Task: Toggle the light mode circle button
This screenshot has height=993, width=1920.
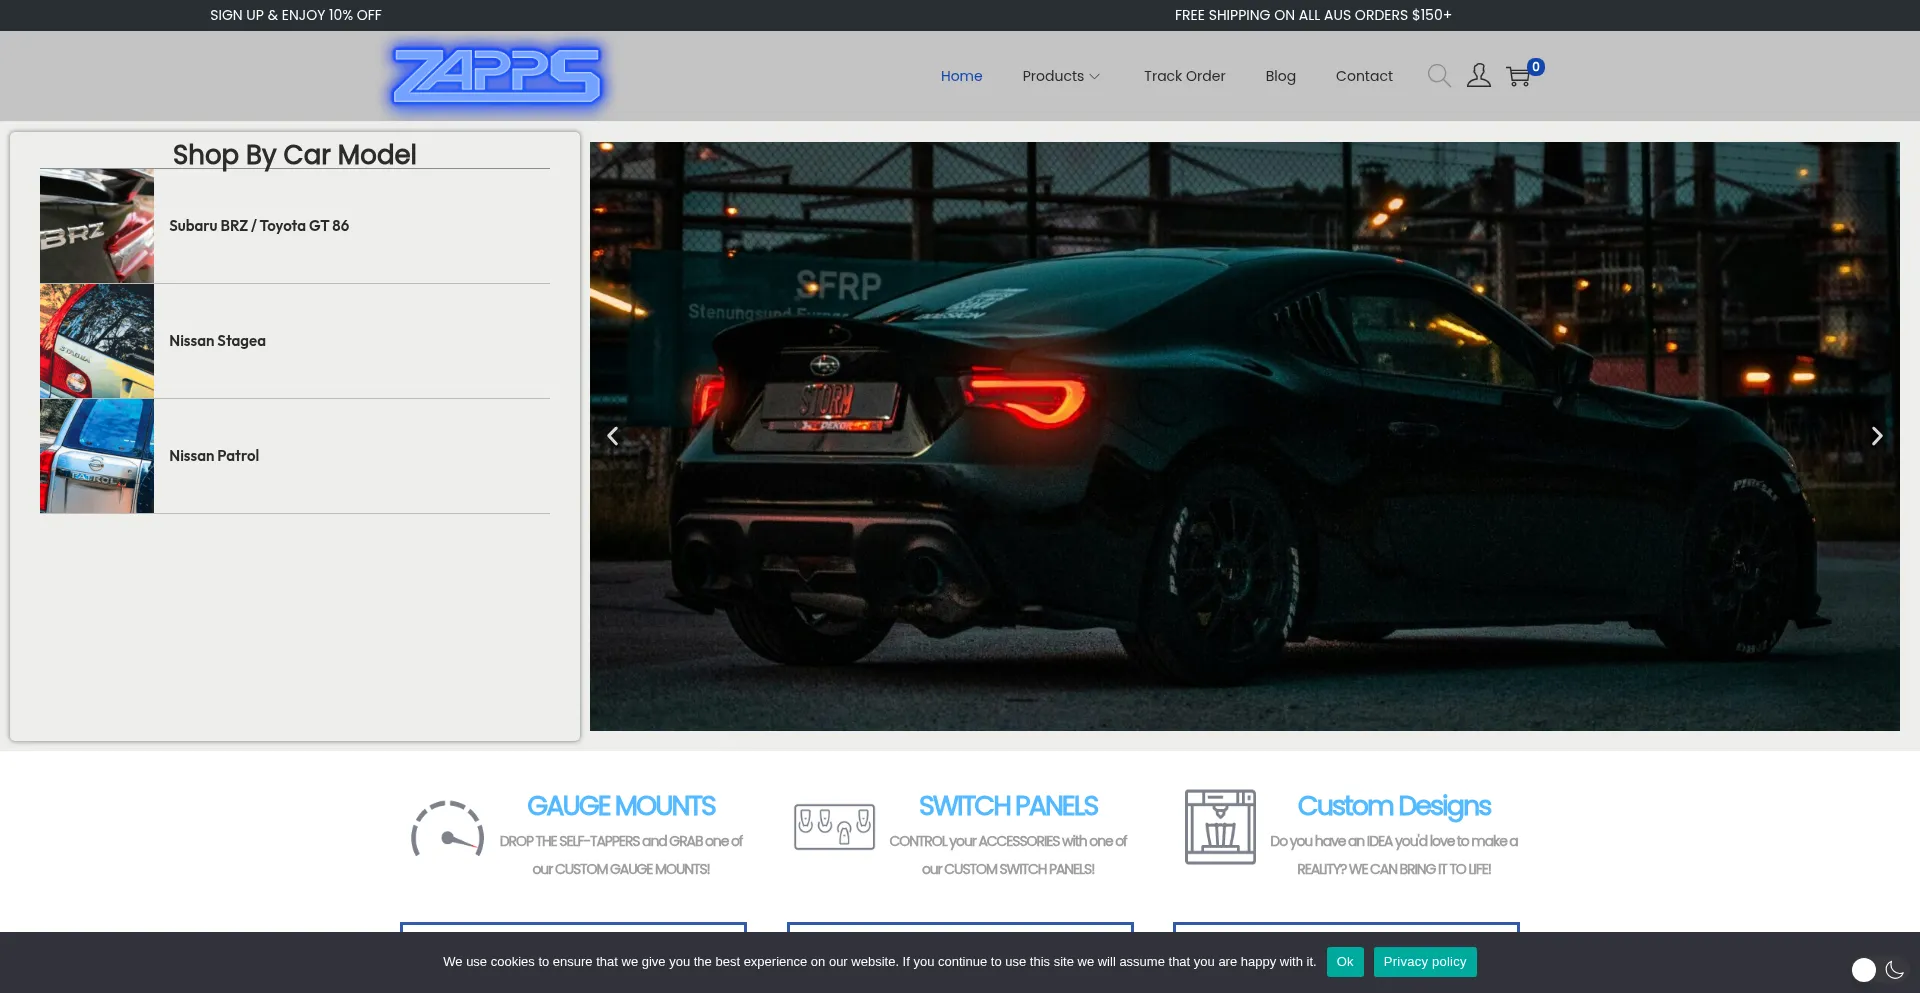Action: [1863, 969]
